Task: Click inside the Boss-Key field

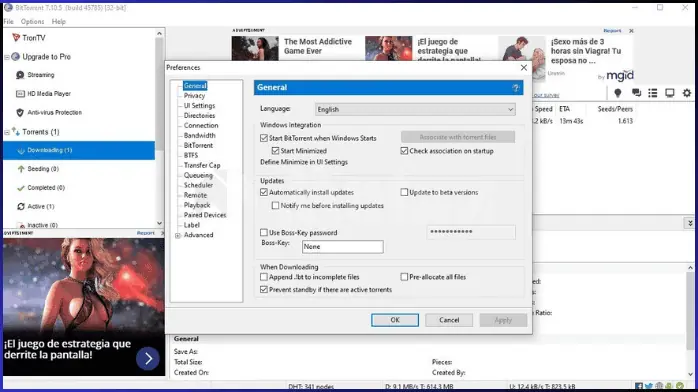Action: (343, 247)
